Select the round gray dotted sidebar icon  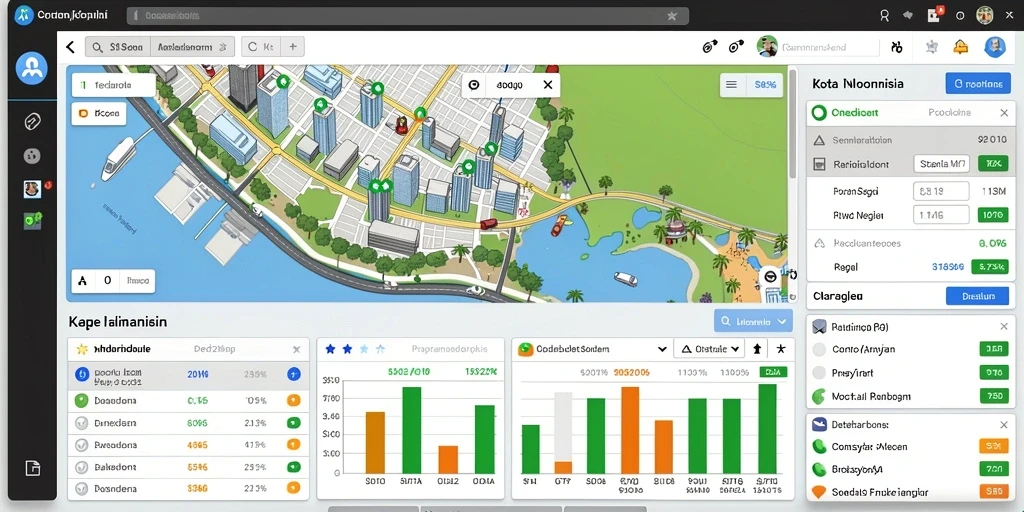click(32, 155)
